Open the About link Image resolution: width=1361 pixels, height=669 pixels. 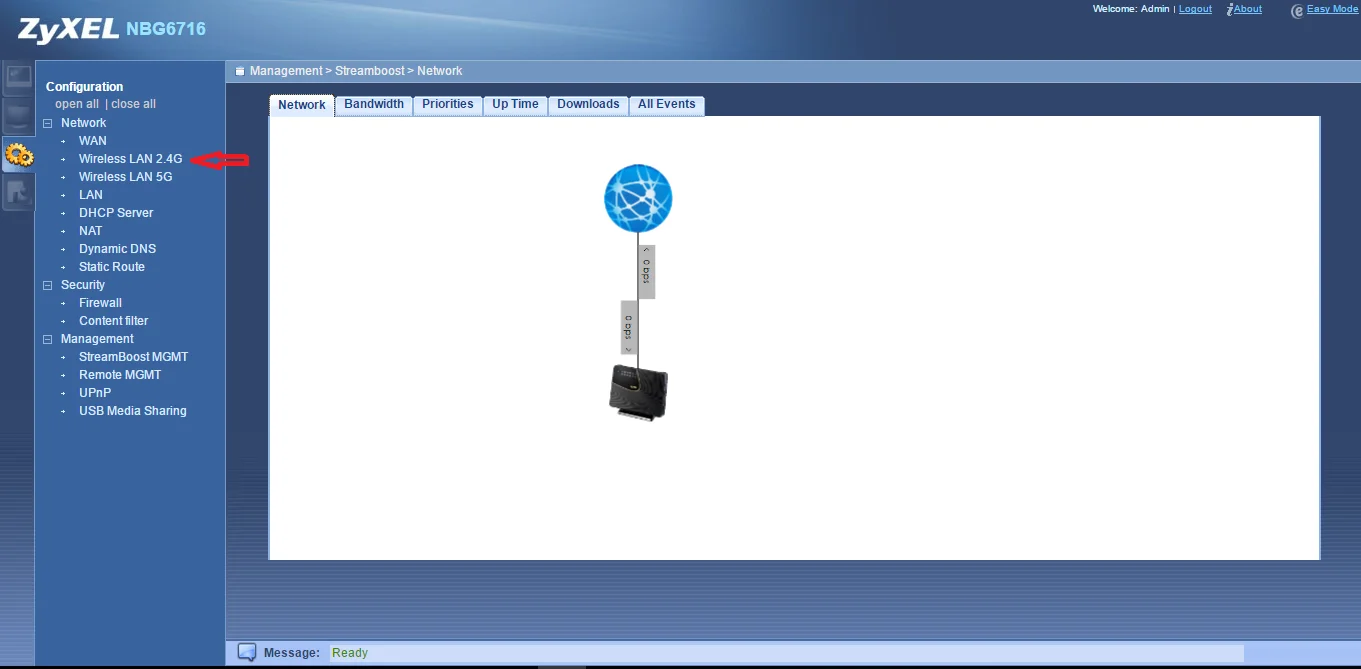coord(1247,9)
